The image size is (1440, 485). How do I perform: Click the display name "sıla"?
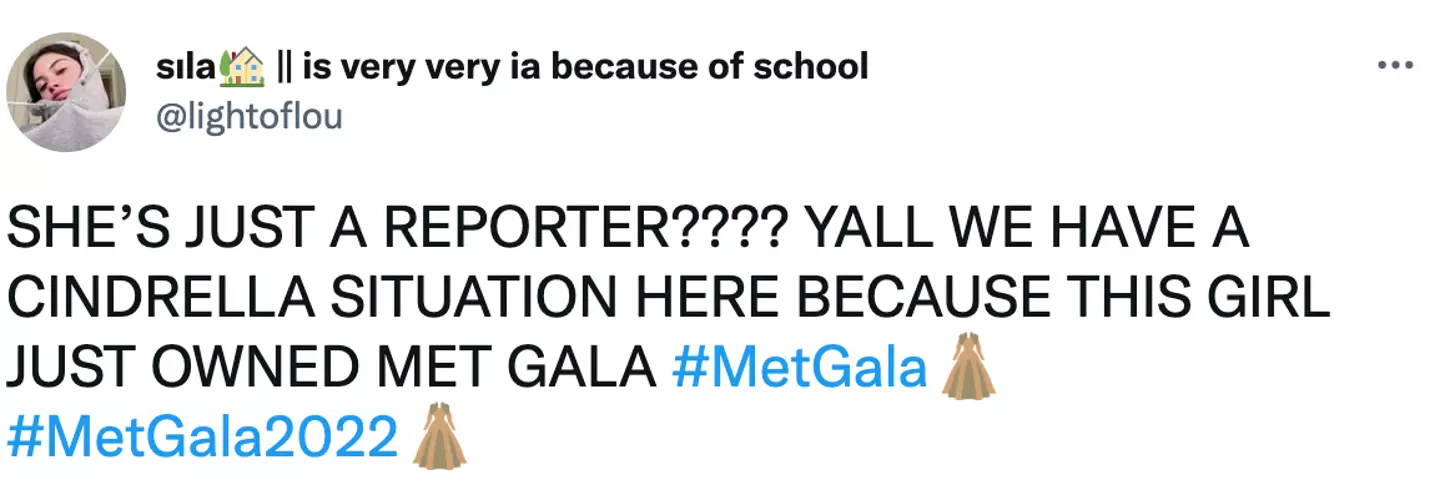pos(187,67)
